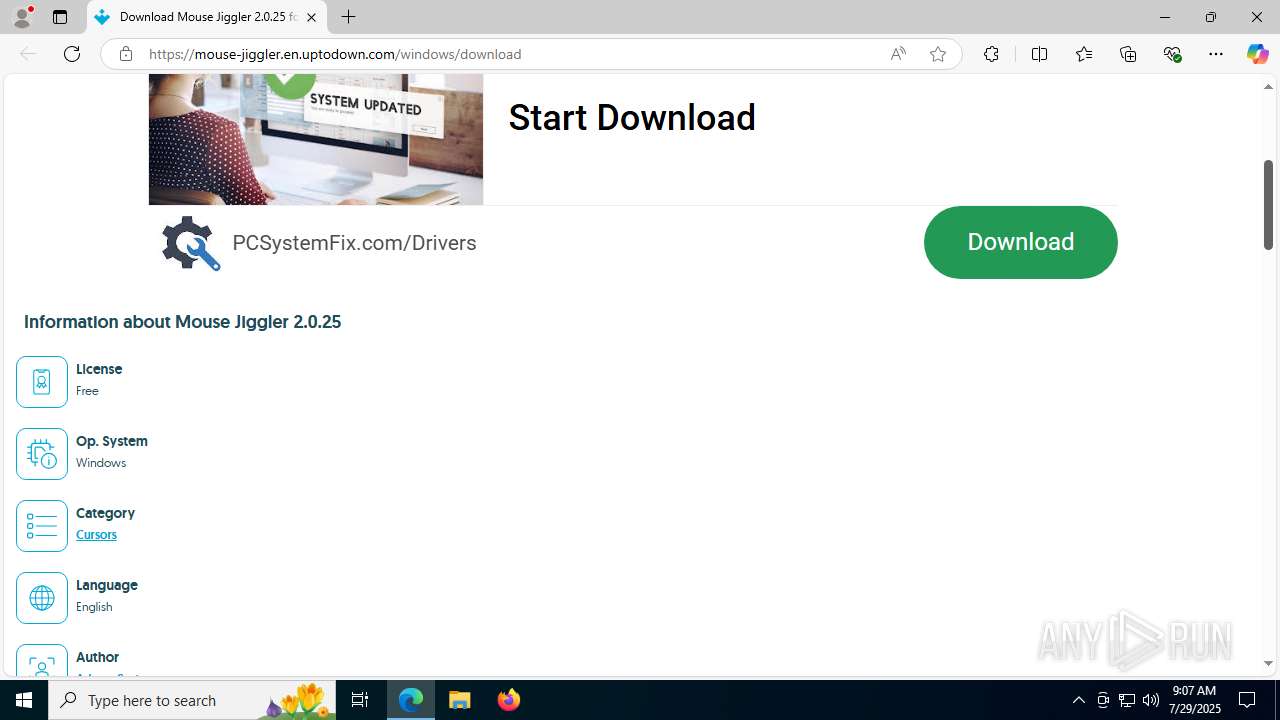Add page to favorites star icon
This screenshot has height=720, width=1280.
(937, 54)
